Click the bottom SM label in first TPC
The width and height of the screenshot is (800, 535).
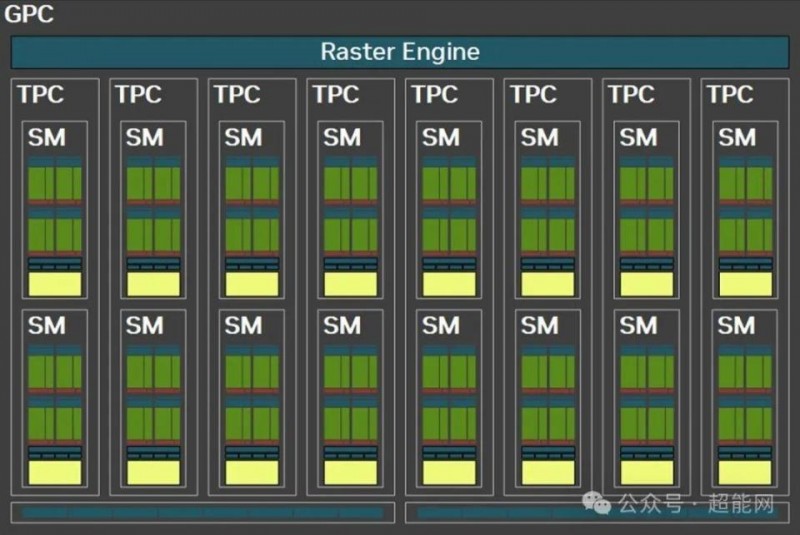click(46, 325)
